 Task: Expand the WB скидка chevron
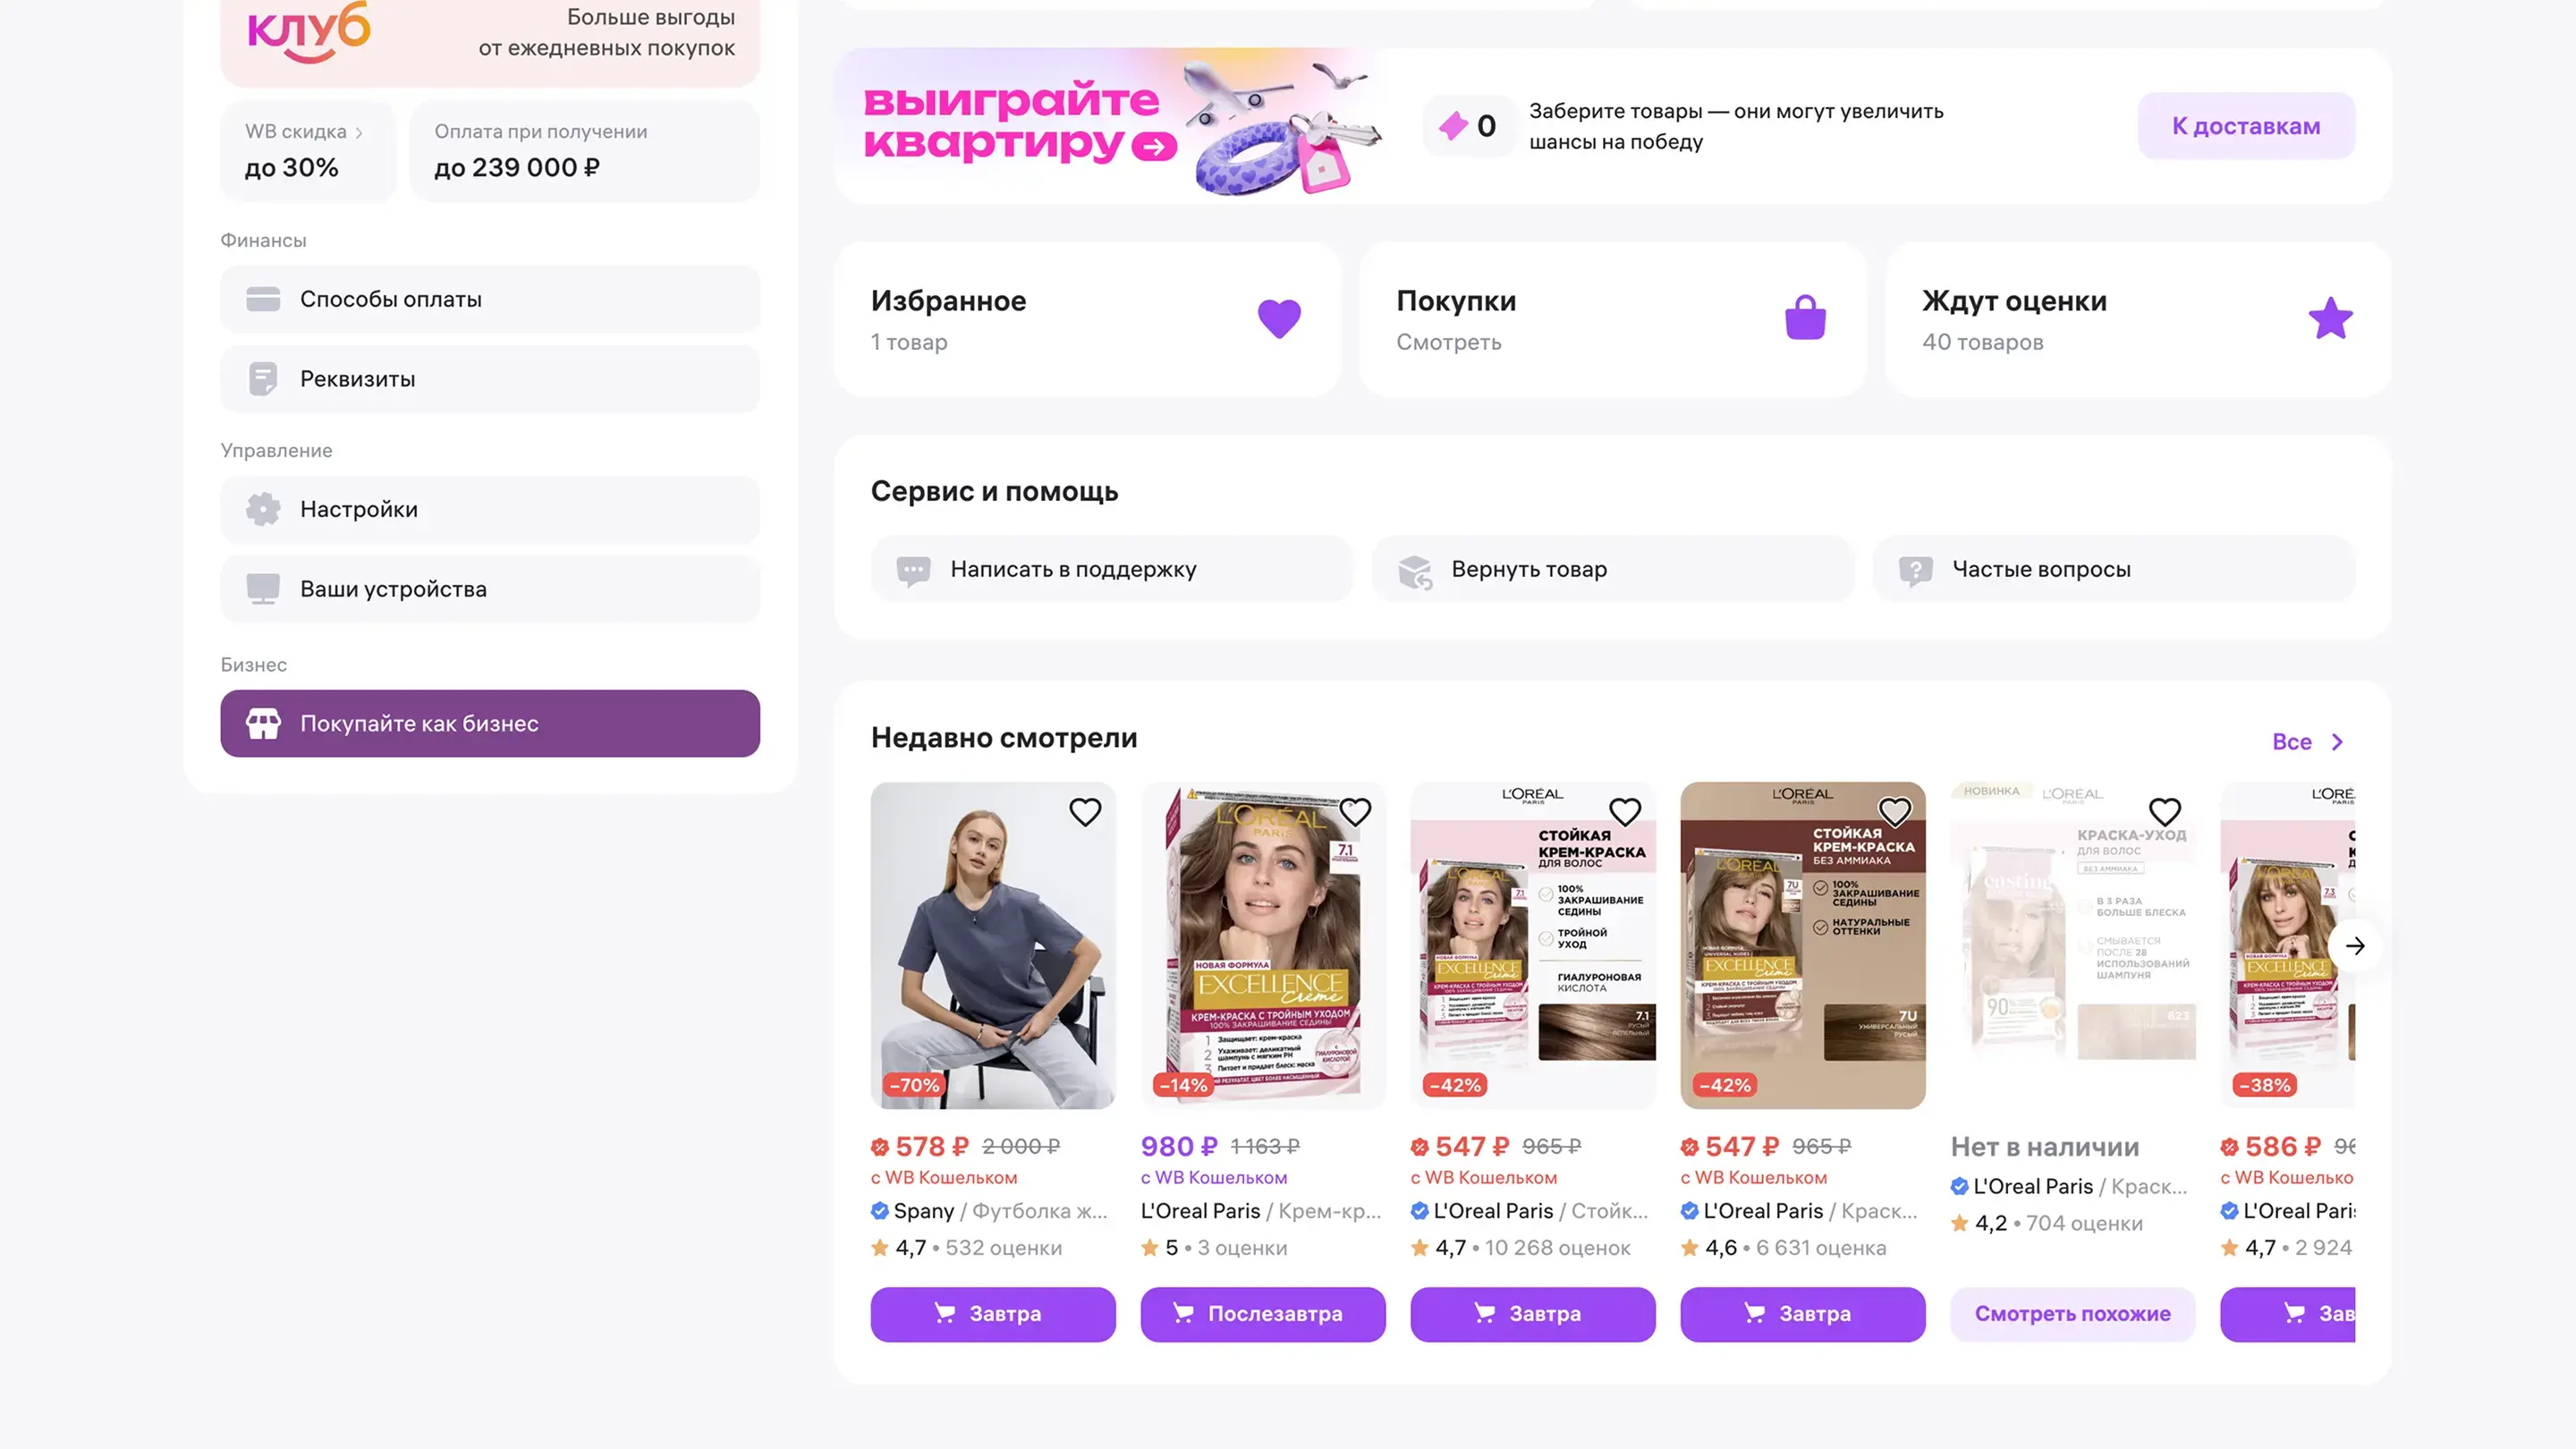359,132
